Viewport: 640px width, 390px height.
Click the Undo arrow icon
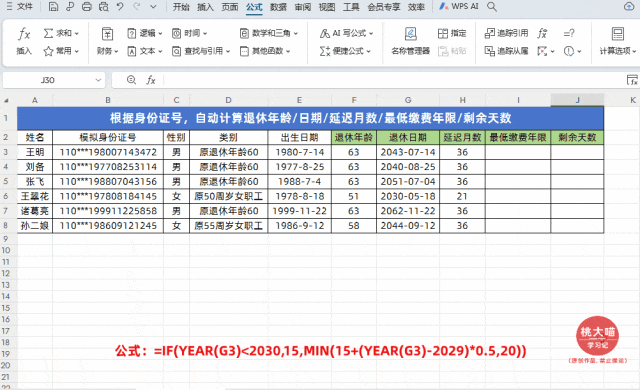(120, 7)
